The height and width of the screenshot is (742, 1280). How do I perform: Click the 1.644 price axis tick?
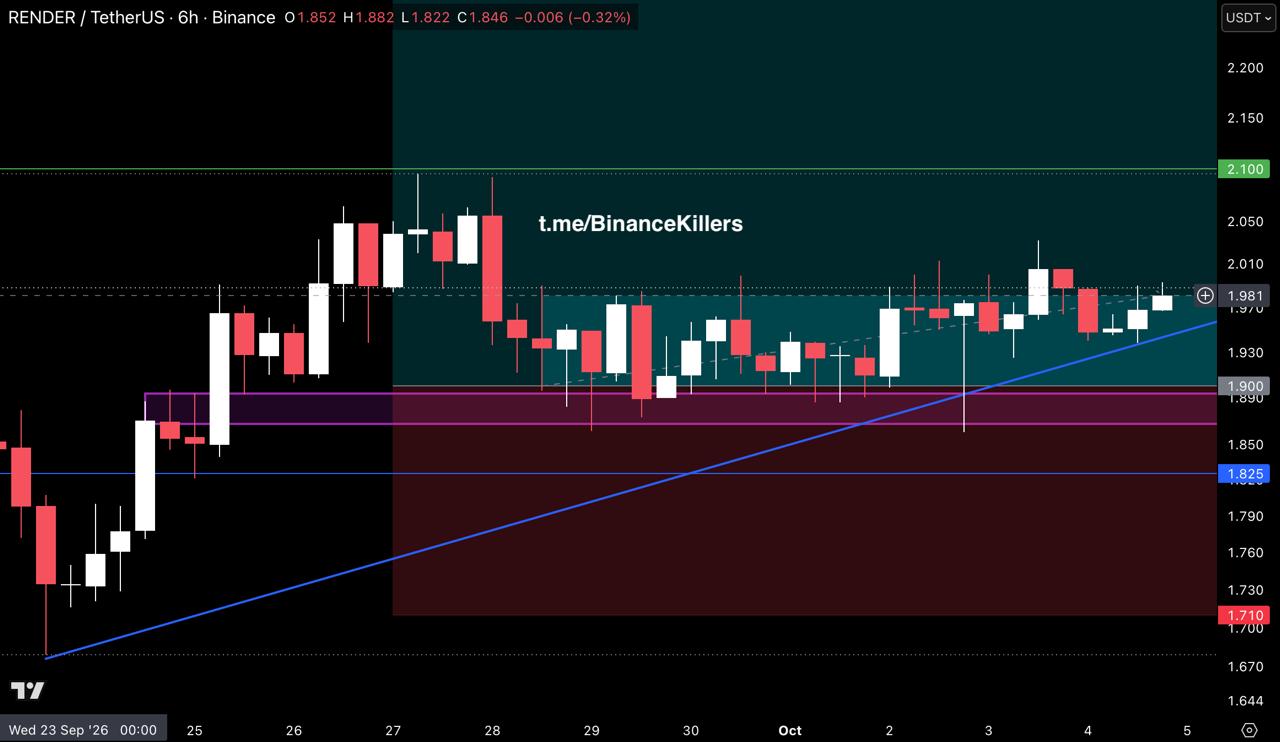[1245, 700]
